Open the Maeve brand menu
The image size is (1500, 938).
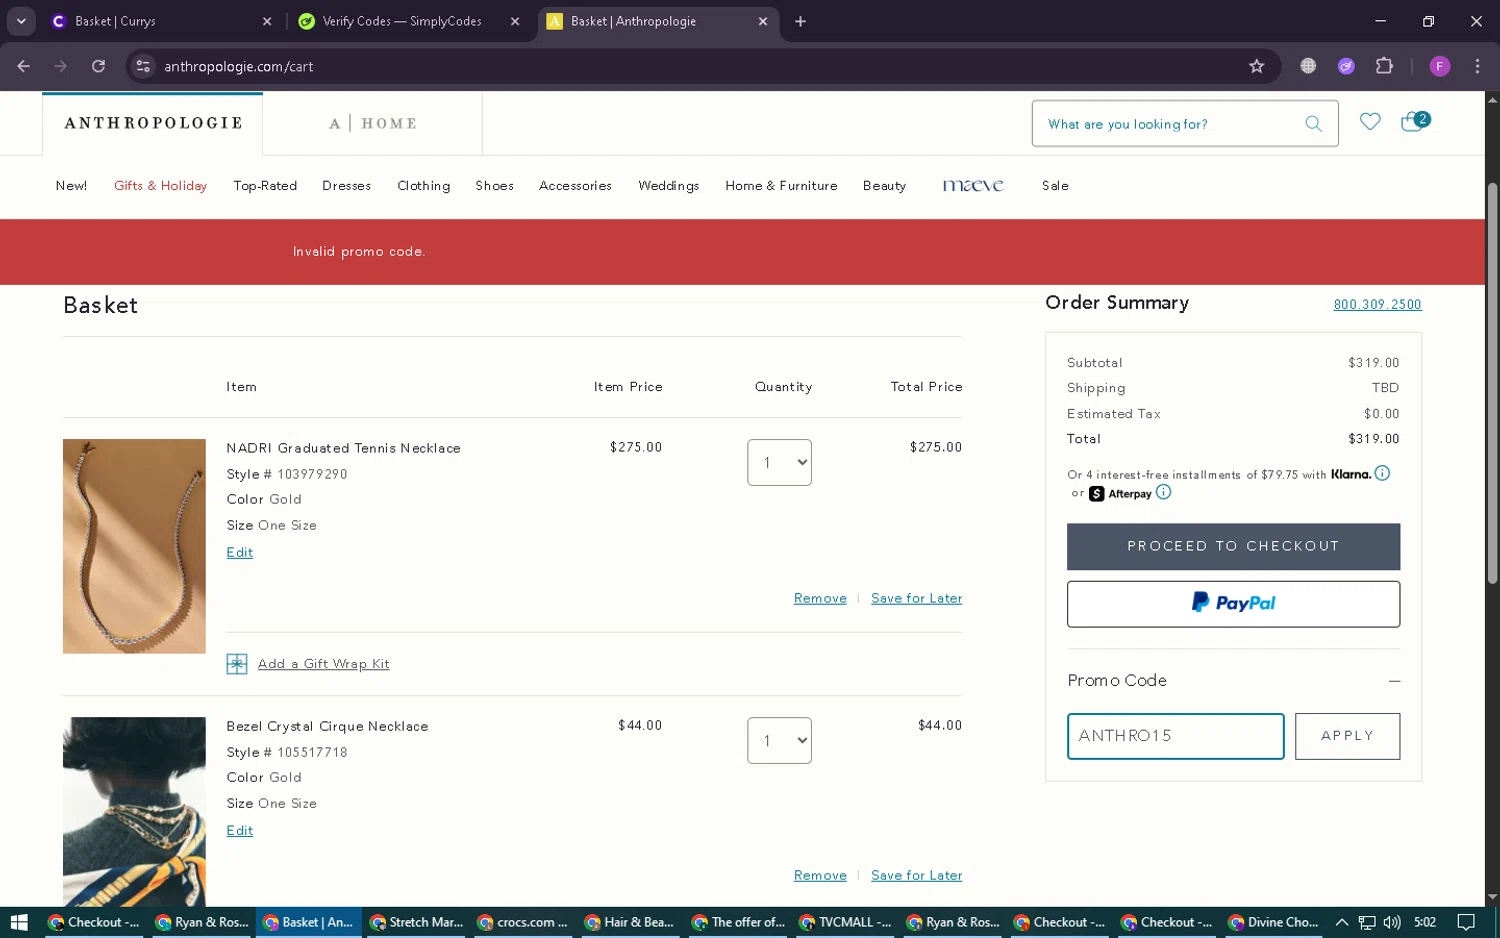pyautogui.click(x=972, y=186)
